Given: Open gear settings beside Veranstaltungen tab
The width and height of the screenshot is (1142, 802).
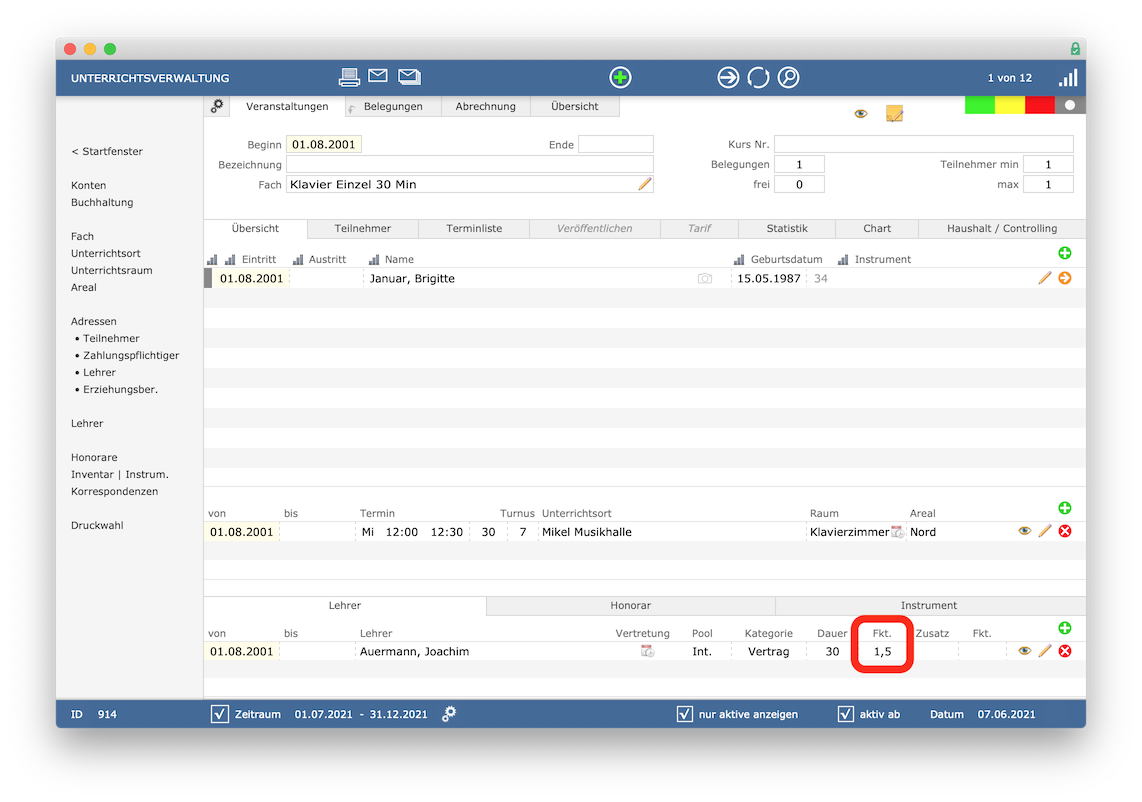Looking at the screenshot, I should tap(217, 106).
